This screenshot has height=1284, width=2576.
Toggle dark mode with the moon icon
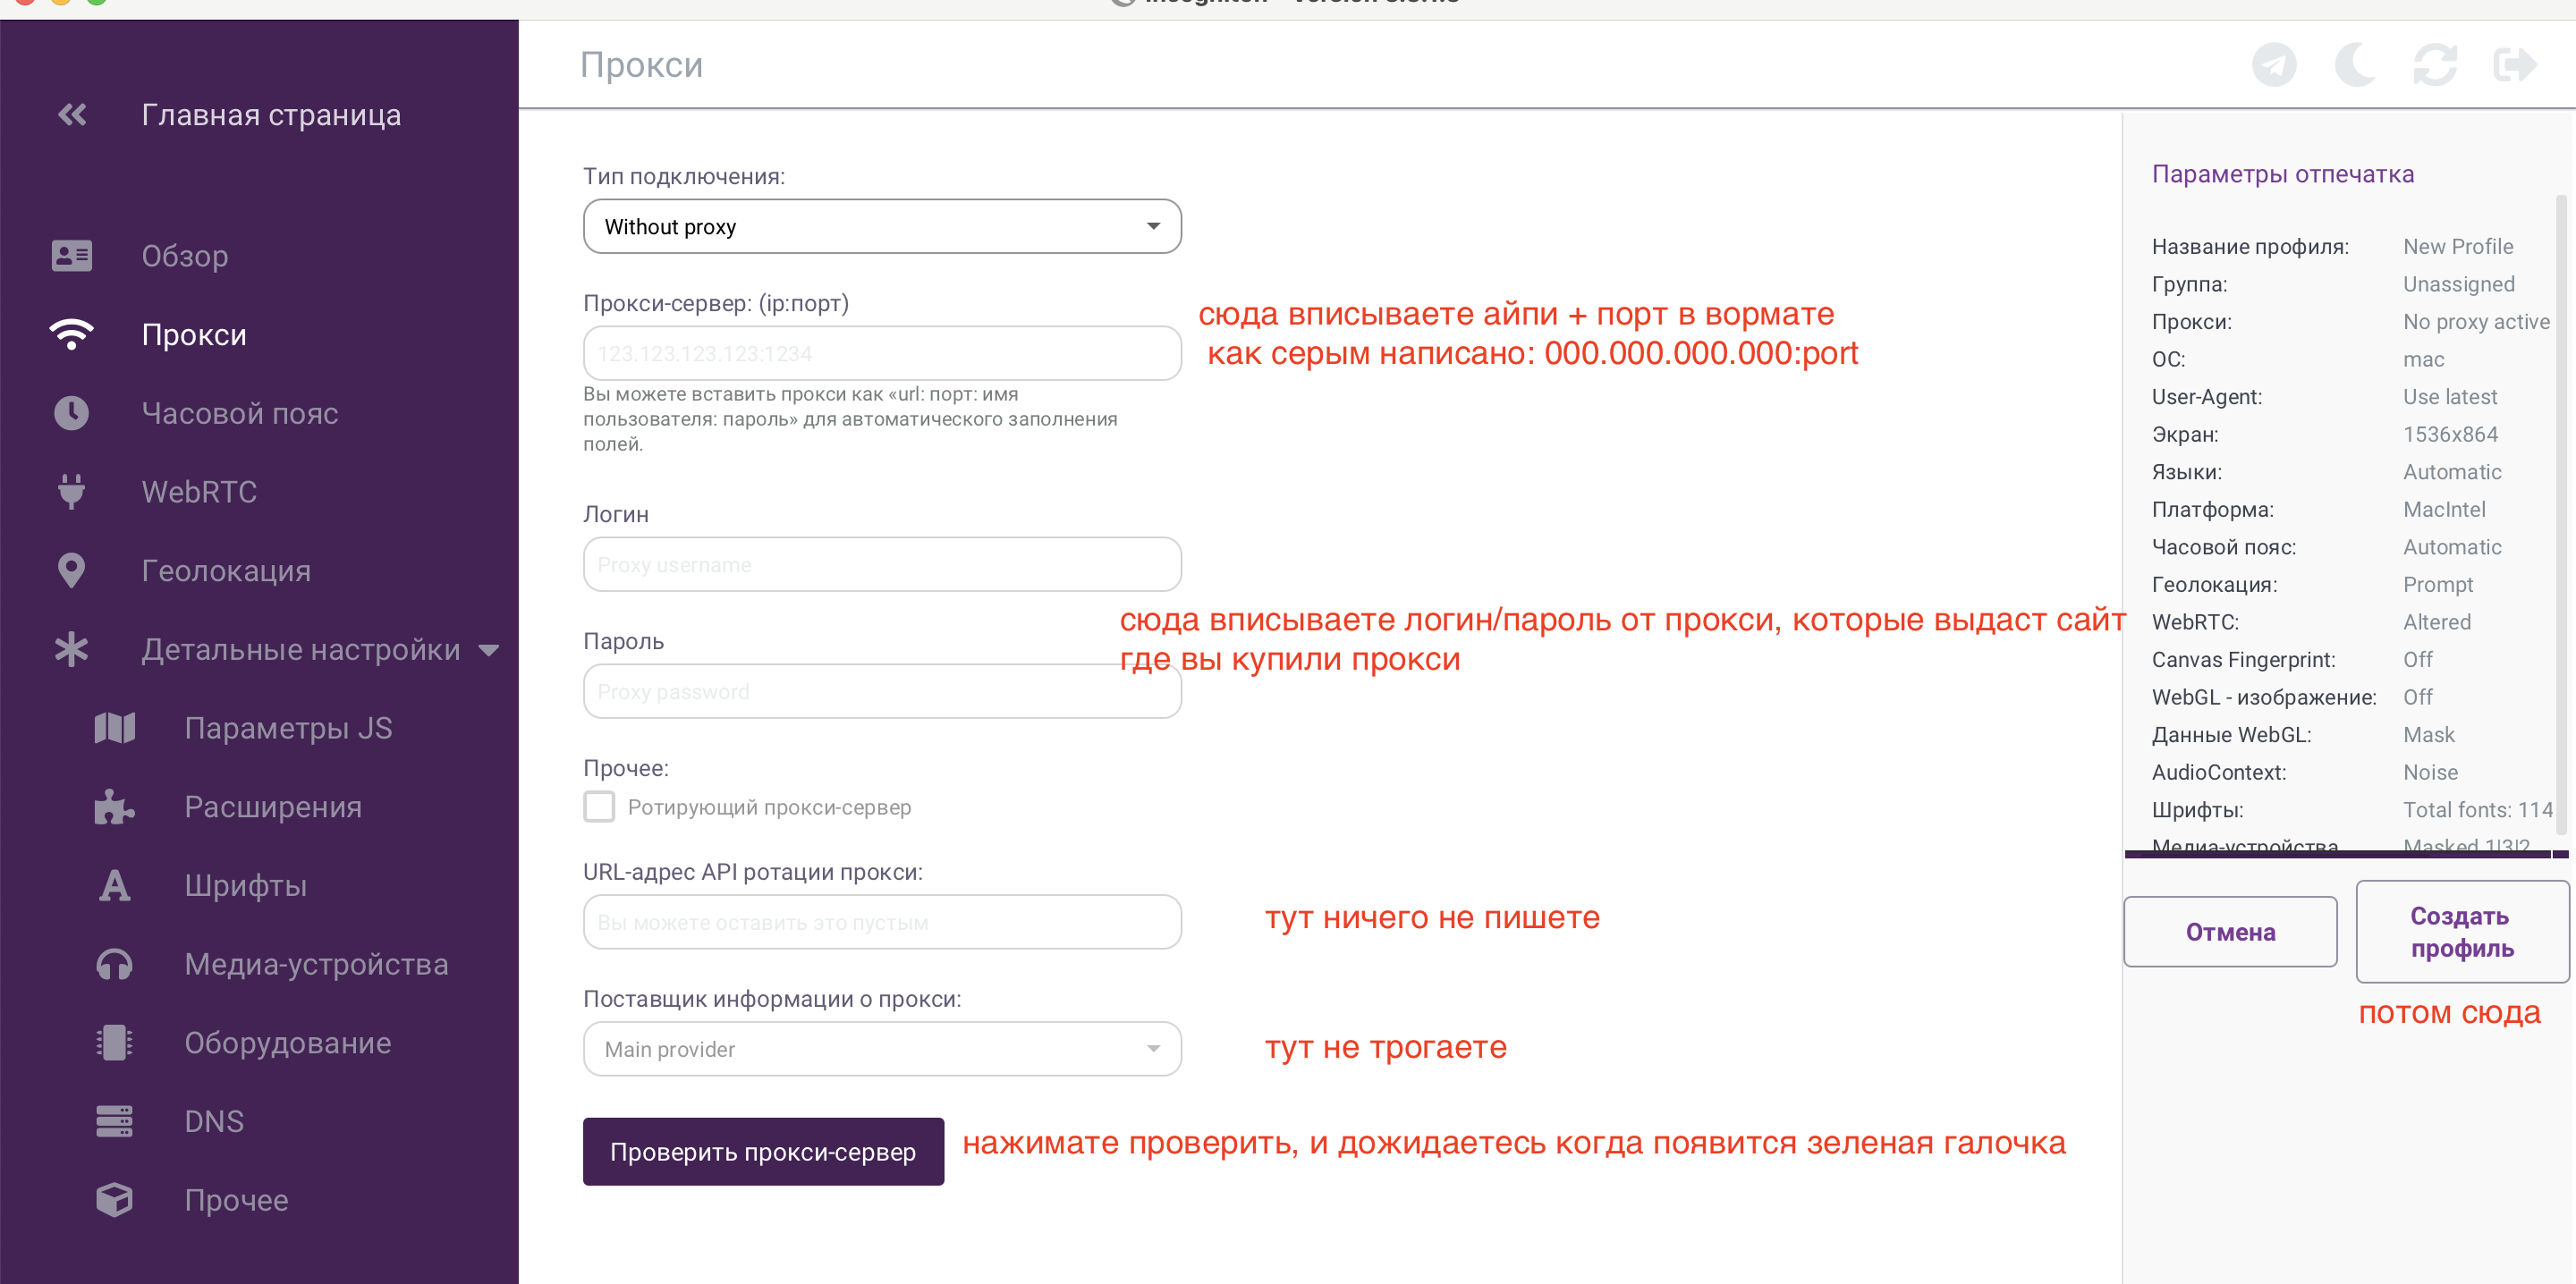[x=2355, y=64]
